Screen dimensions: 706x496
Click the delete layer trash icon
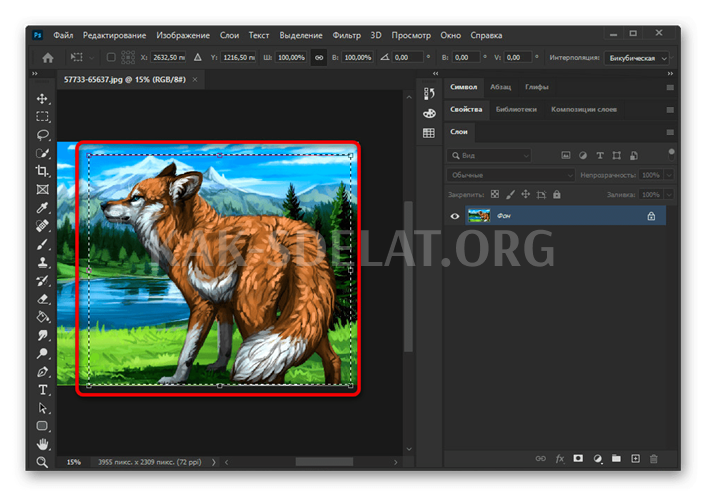pos(654,459)
